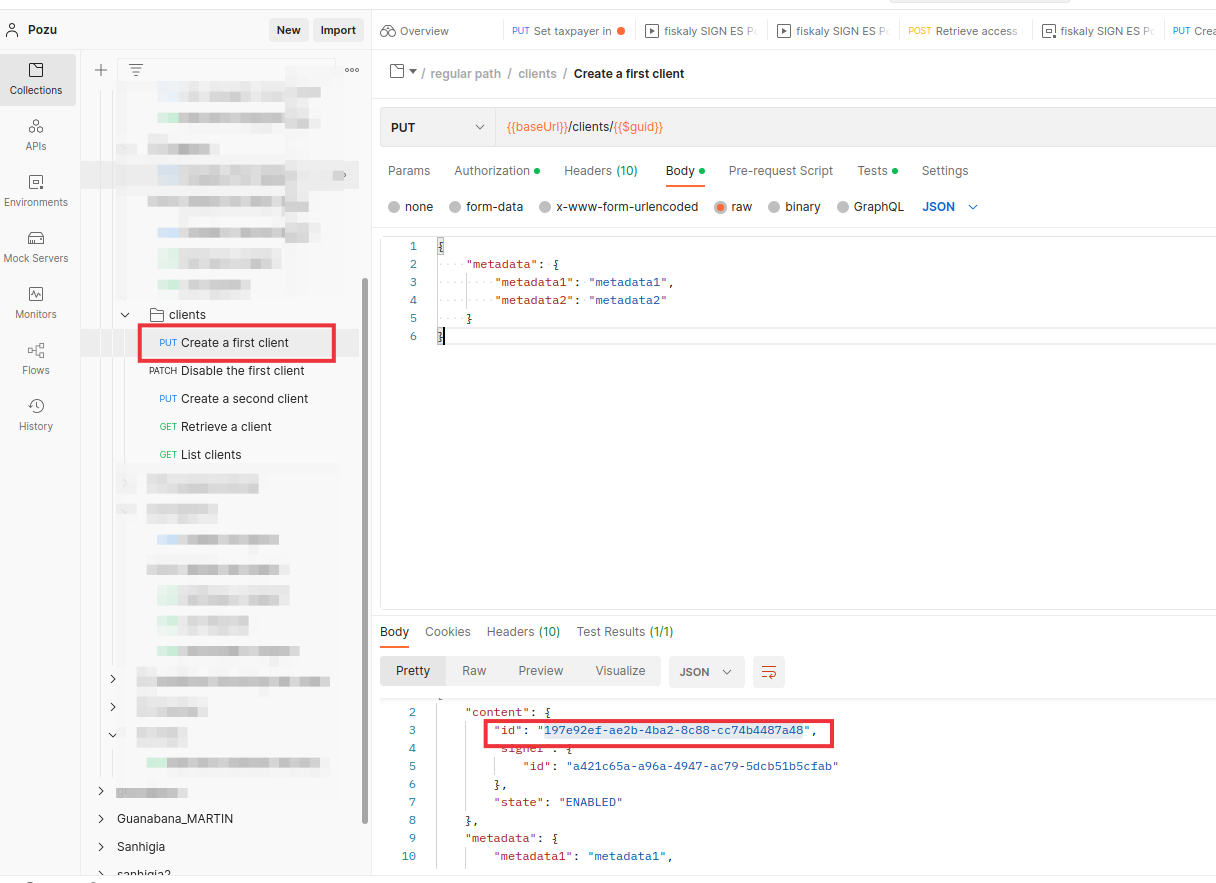
Task: Open the response Headers (10) tab
Action: coord(523,632)
